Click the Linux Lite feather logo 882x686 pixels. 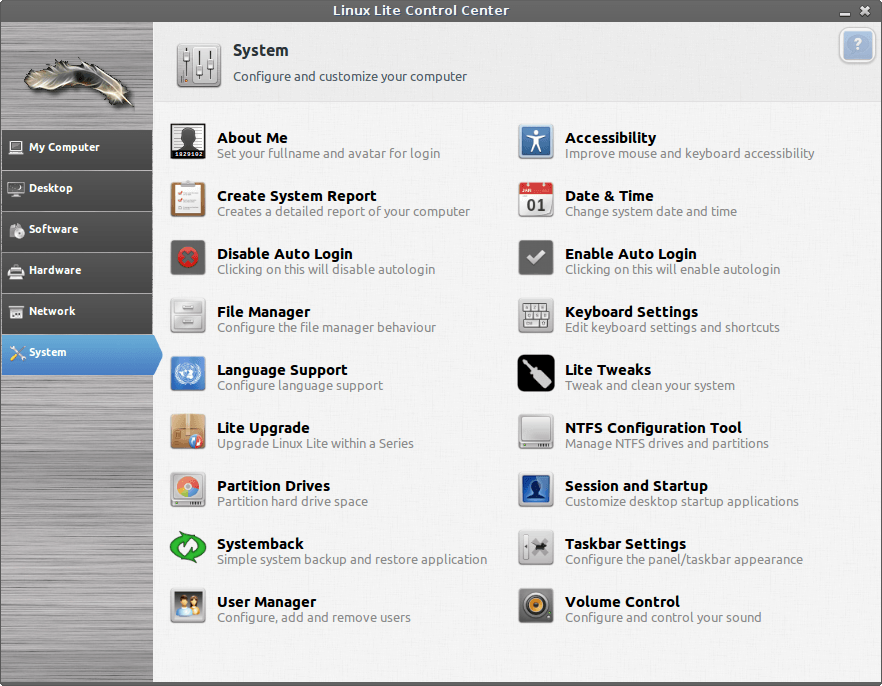(x=79, y=82)
